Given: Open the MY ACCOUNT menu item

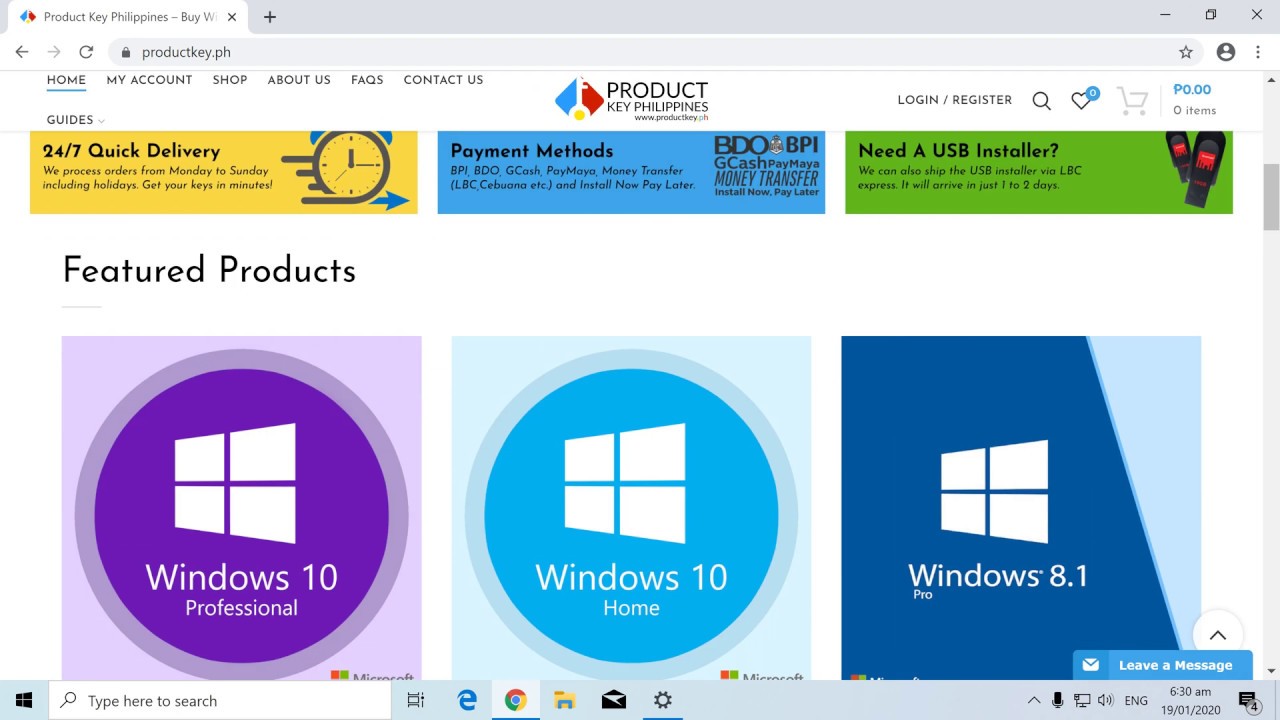Looking at the screenshot, I should click(x=149, y=80).
